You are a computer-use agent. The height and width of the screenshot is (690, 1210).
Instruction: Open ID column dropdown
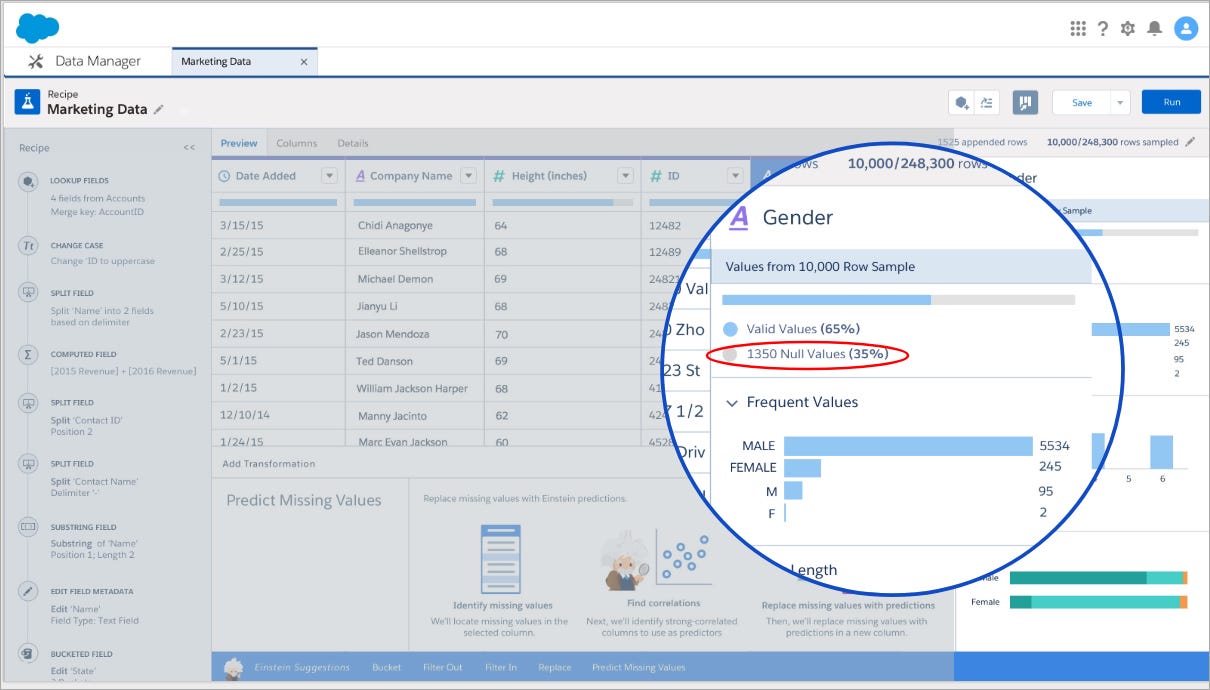[x=735, y=176]
